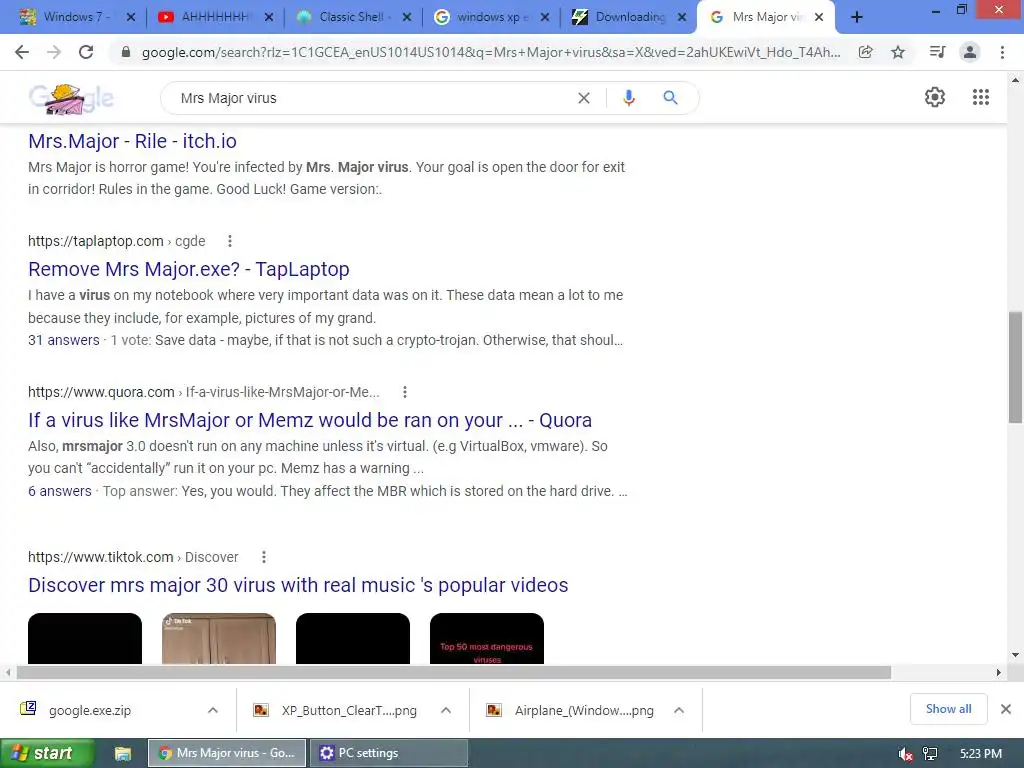Click the horizontal scrollbar thumb
The width and height of the screenshot is (1024, 768).
454,673
